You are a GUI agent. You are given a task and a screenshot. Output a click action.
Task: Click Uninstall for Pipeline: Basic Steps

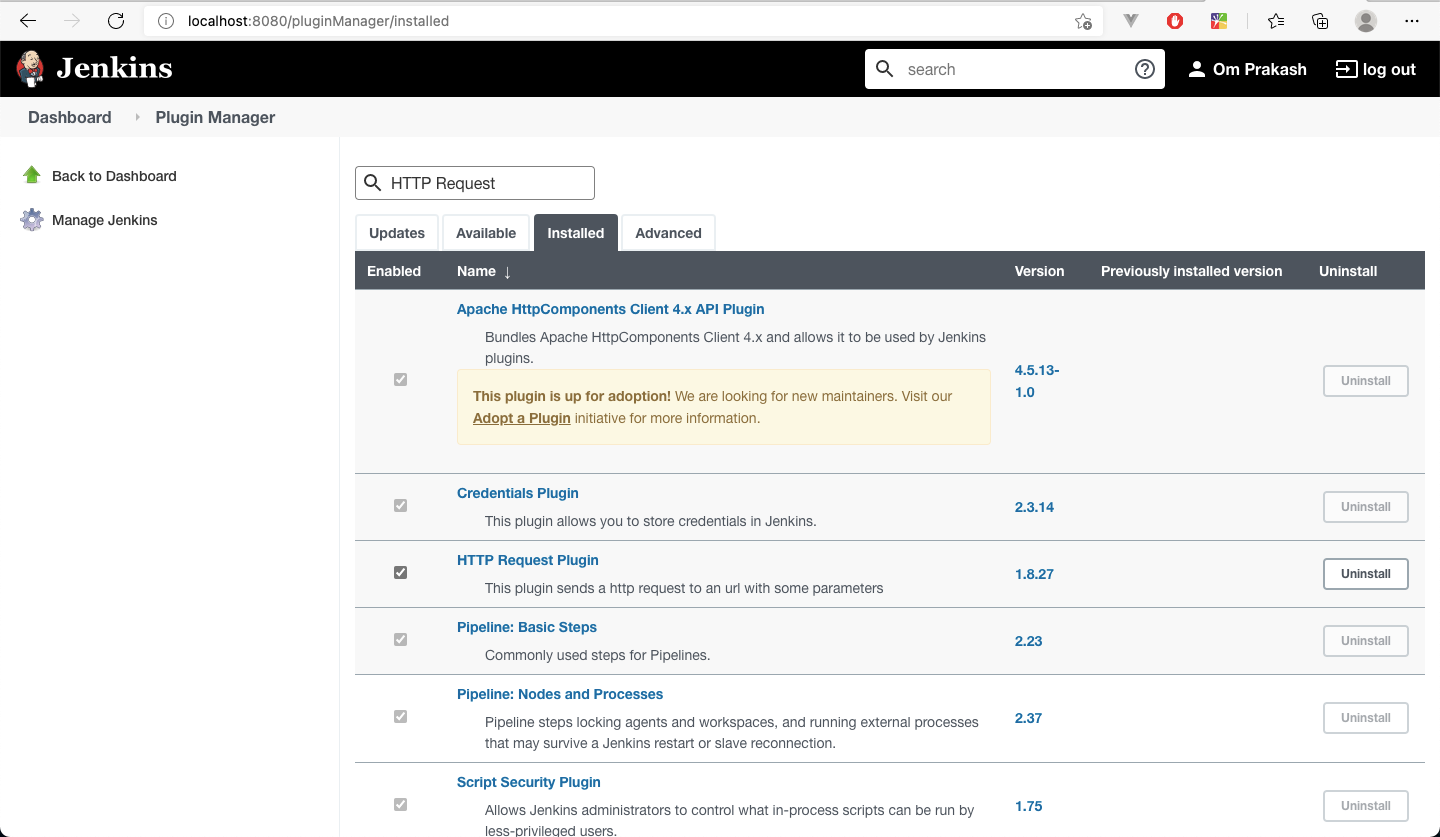(x=1366, y=641)
